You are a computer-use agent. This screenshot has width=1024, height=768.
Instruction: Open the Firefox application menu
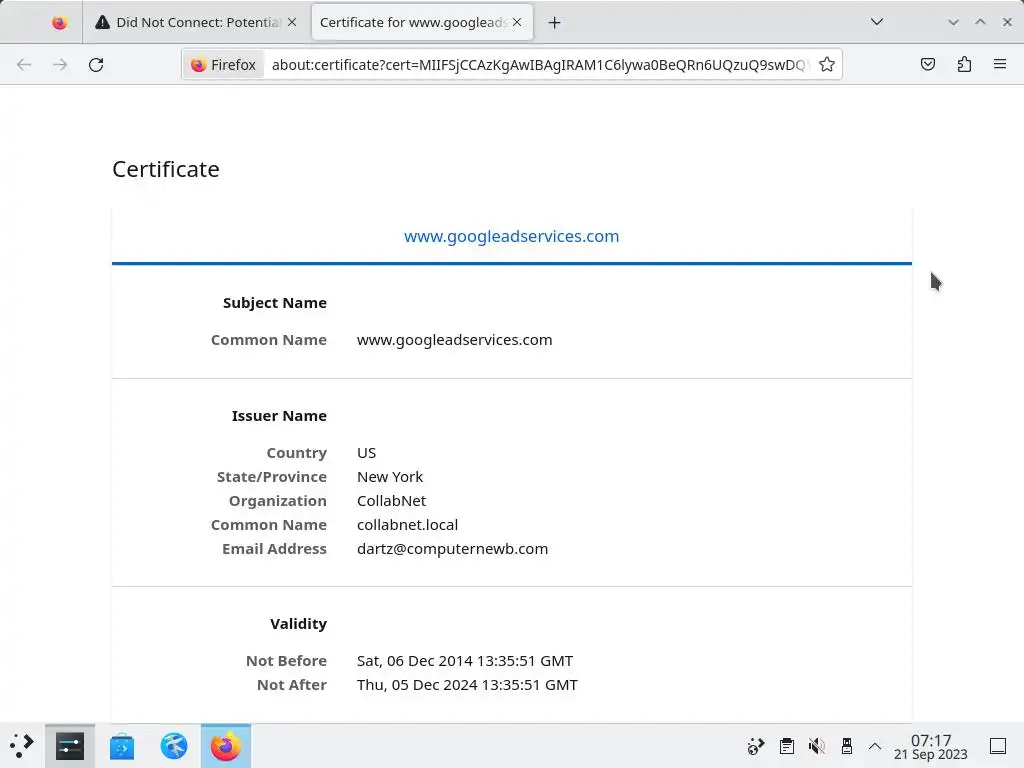(x=1000, y=64)
